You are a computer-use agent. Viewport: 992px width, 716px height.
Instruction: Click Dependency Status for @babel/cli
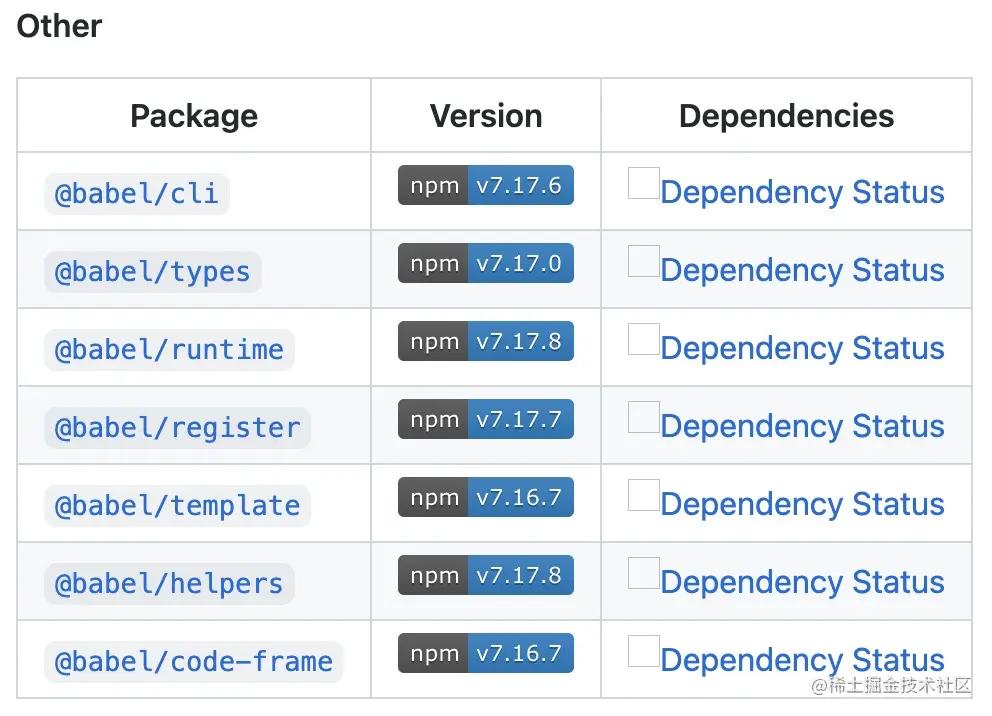[x=802, y=192]
